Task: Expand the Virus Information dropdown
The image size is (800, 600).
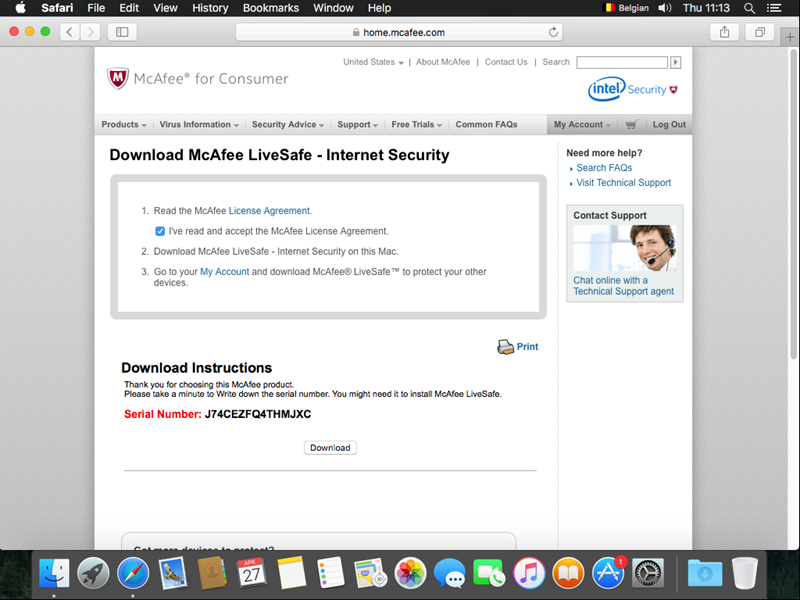Action: [199, 124]
